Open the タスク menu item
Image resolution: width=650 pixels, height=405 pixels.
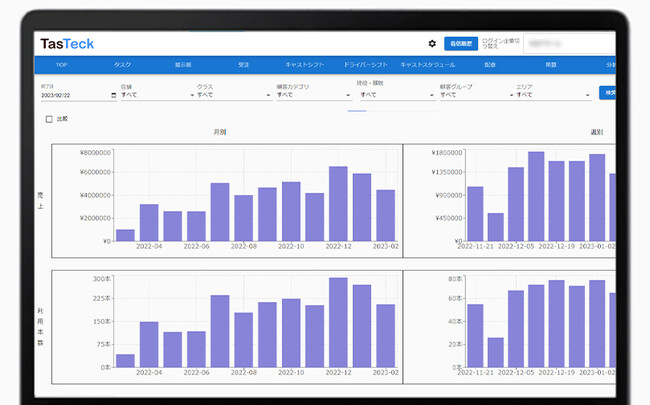pyautogui.click(x=122, y=65)
